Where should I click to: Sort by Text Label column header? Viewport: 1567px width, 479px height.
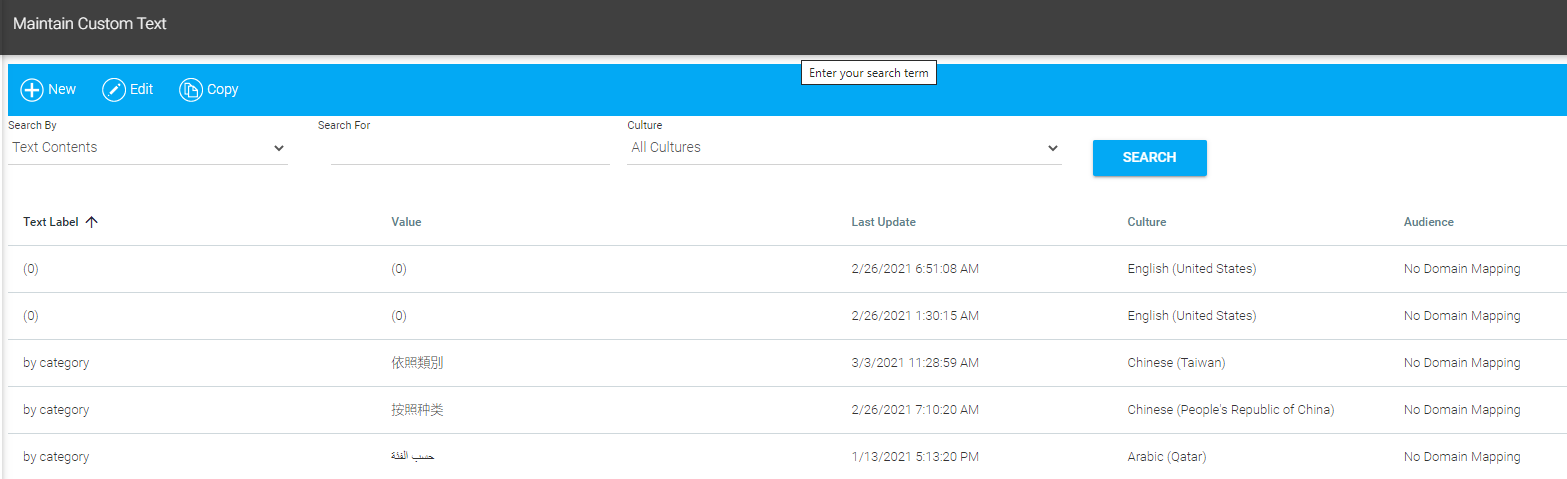(x=51, y=222)
